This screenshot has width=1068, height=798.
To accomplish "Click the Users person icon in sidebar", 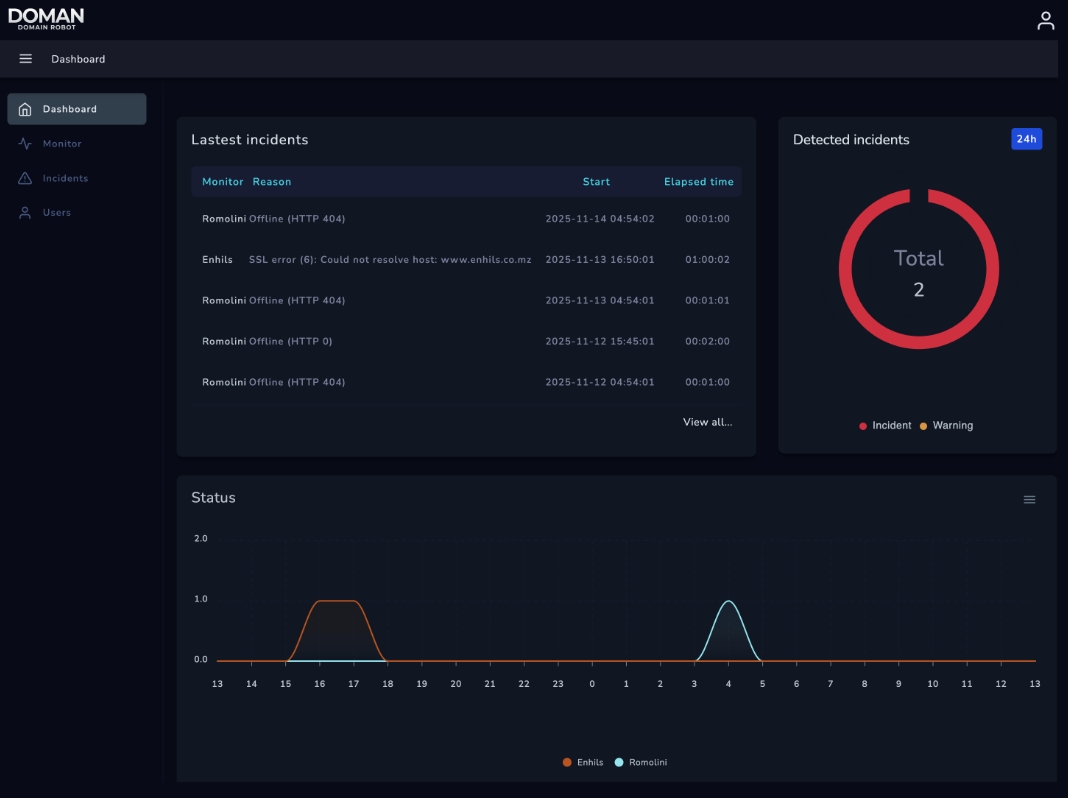I will (x=25, y=213).
